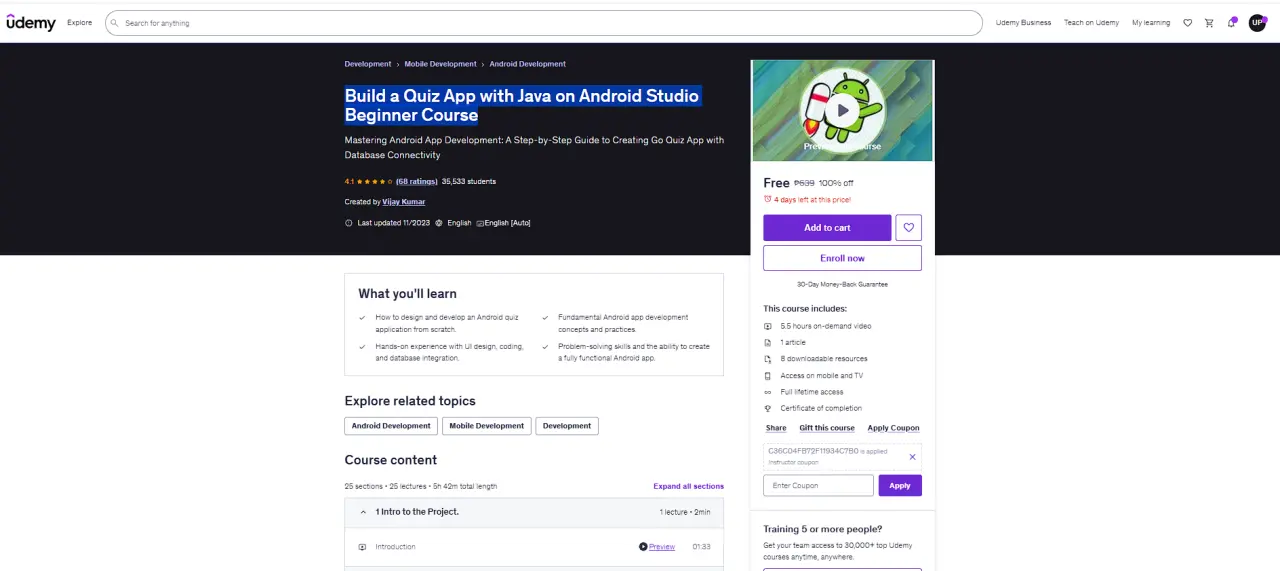
Task: Play the course preview video
Action: click(x=842, y=110)
